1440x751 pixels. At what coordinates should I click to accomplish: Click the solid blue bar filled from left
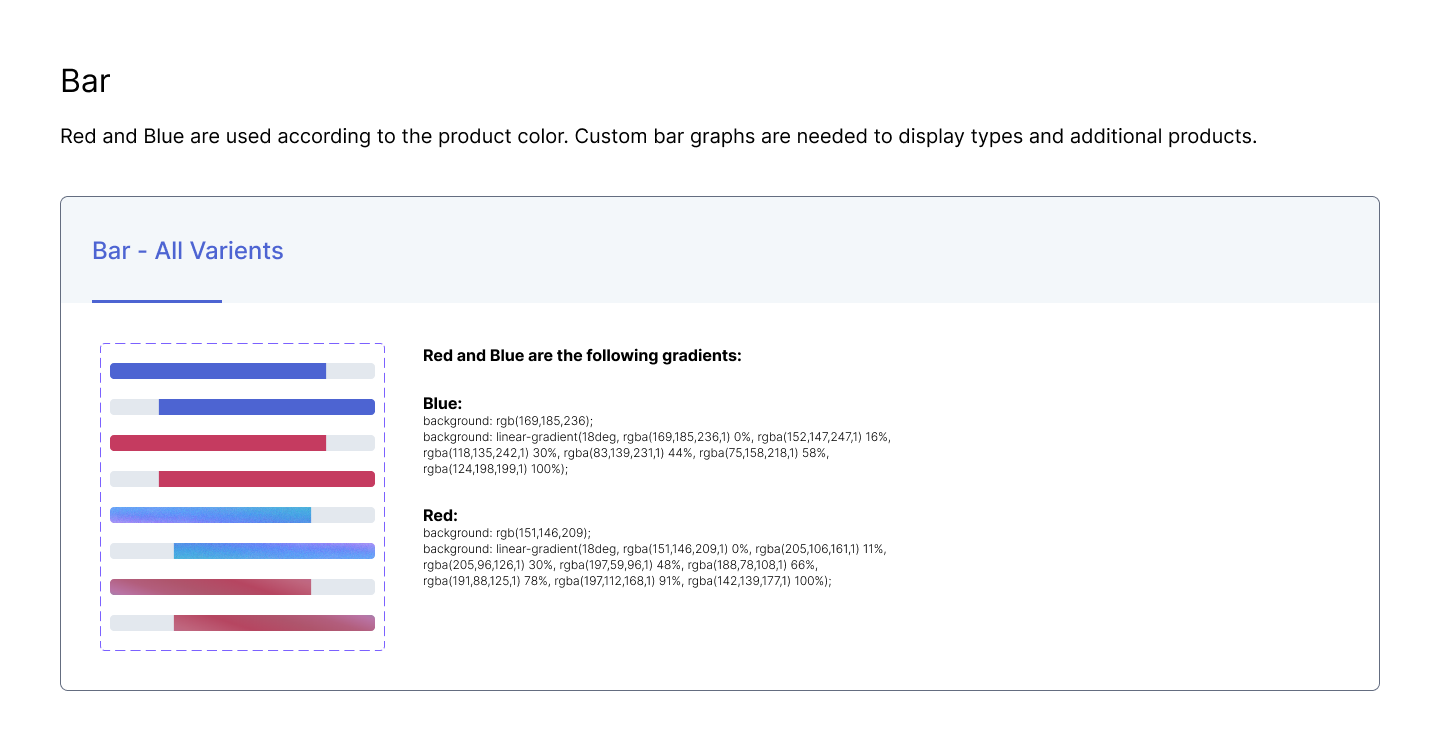click(218, 371)
